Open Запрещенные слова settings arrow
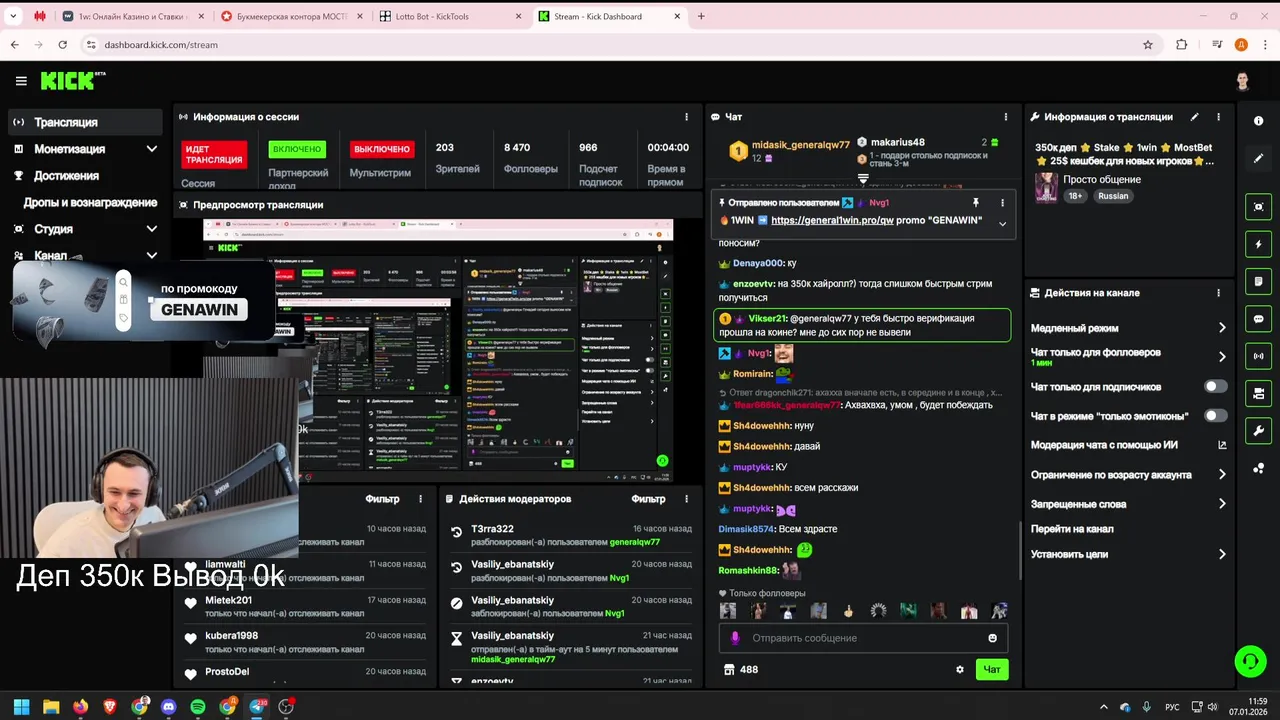Image resolution: width=1280 pixels, height=720 pixels. pyautogui.click(x=1222, y=504)
